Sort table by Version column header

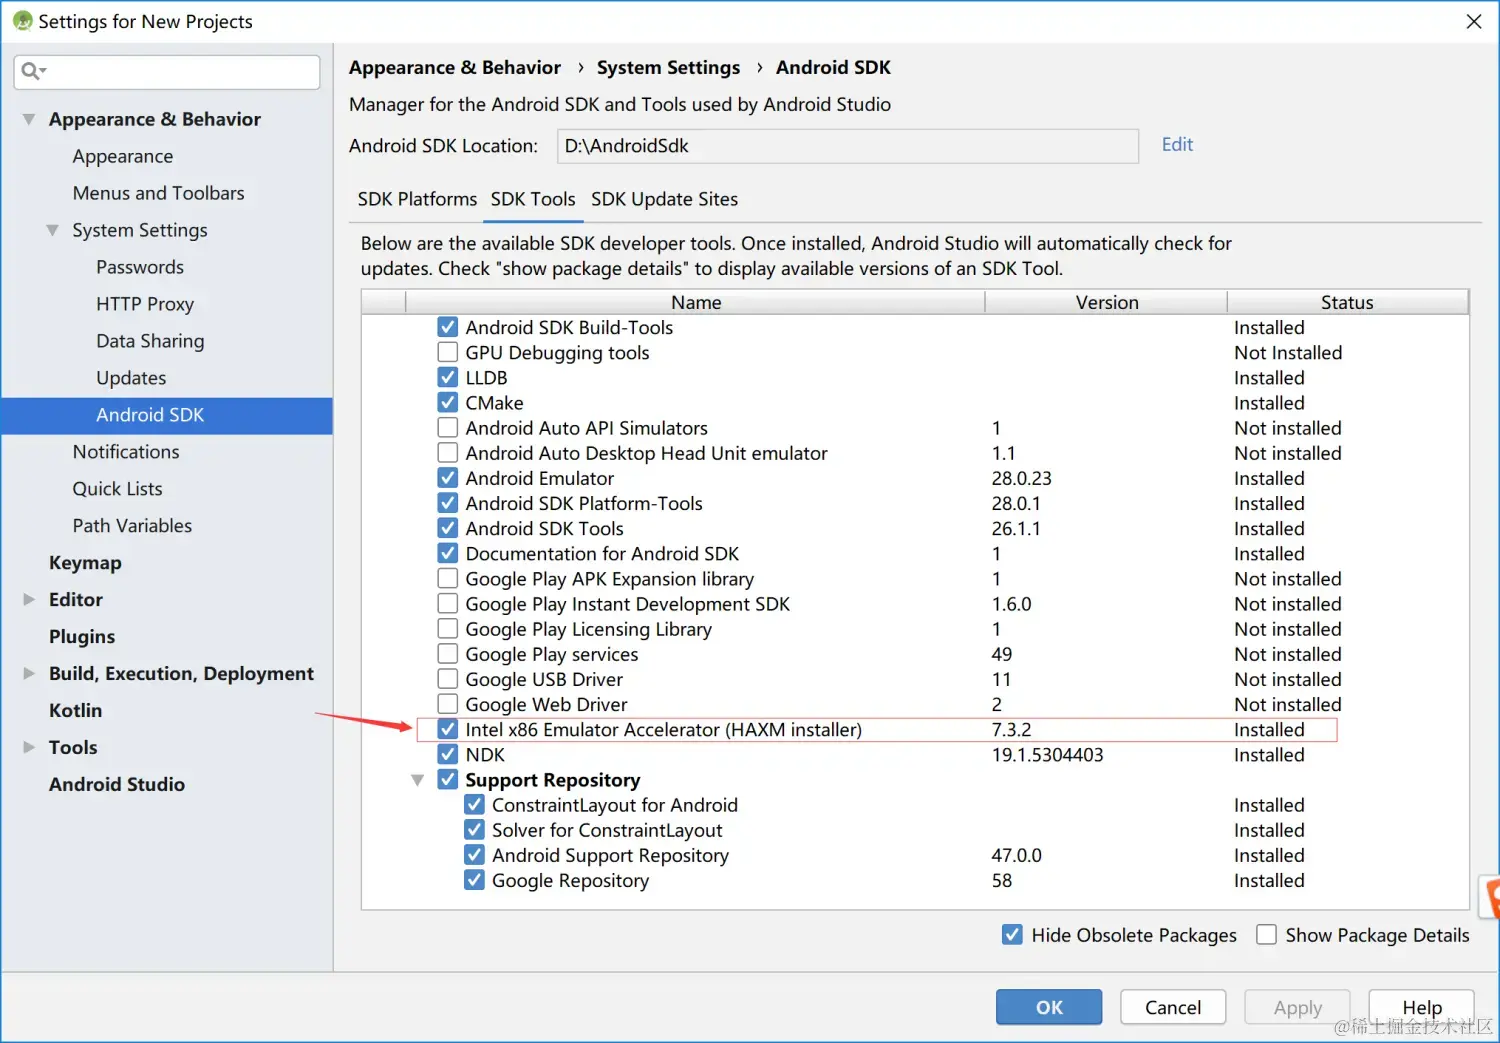(x=1107, y=302)
